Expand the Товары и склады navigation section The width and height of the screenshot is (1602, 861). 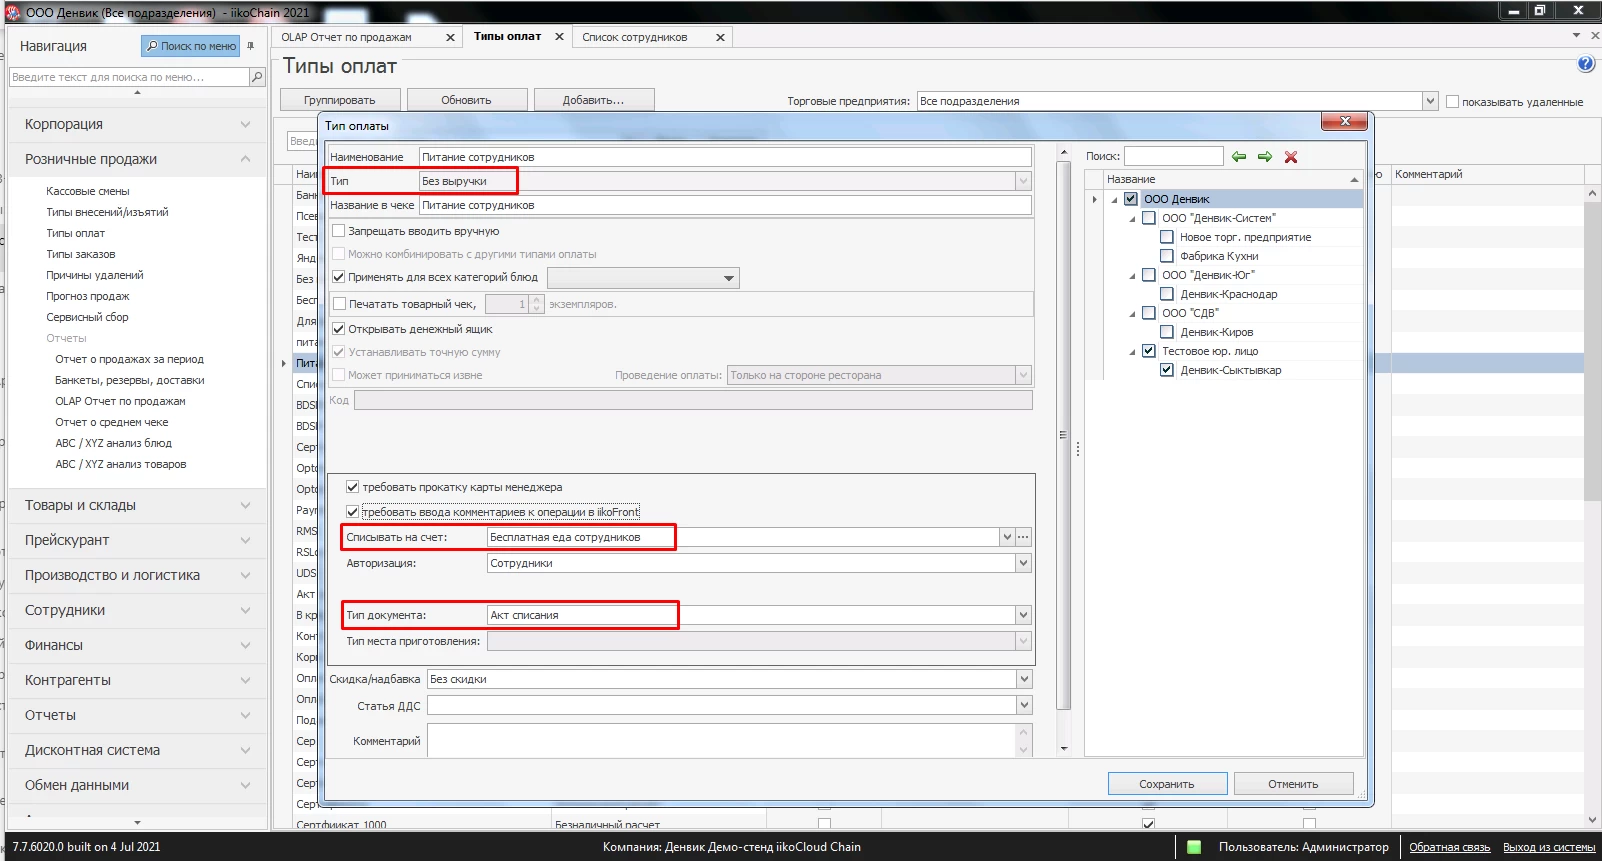137,505
